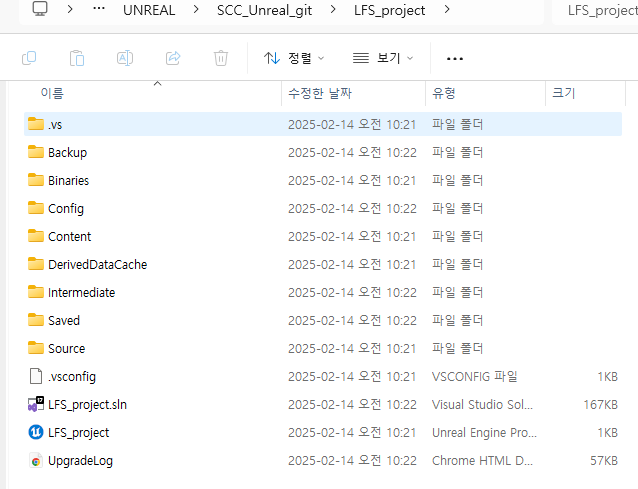
Task: Focus the LFS_project search box
Action: (595, 11)
